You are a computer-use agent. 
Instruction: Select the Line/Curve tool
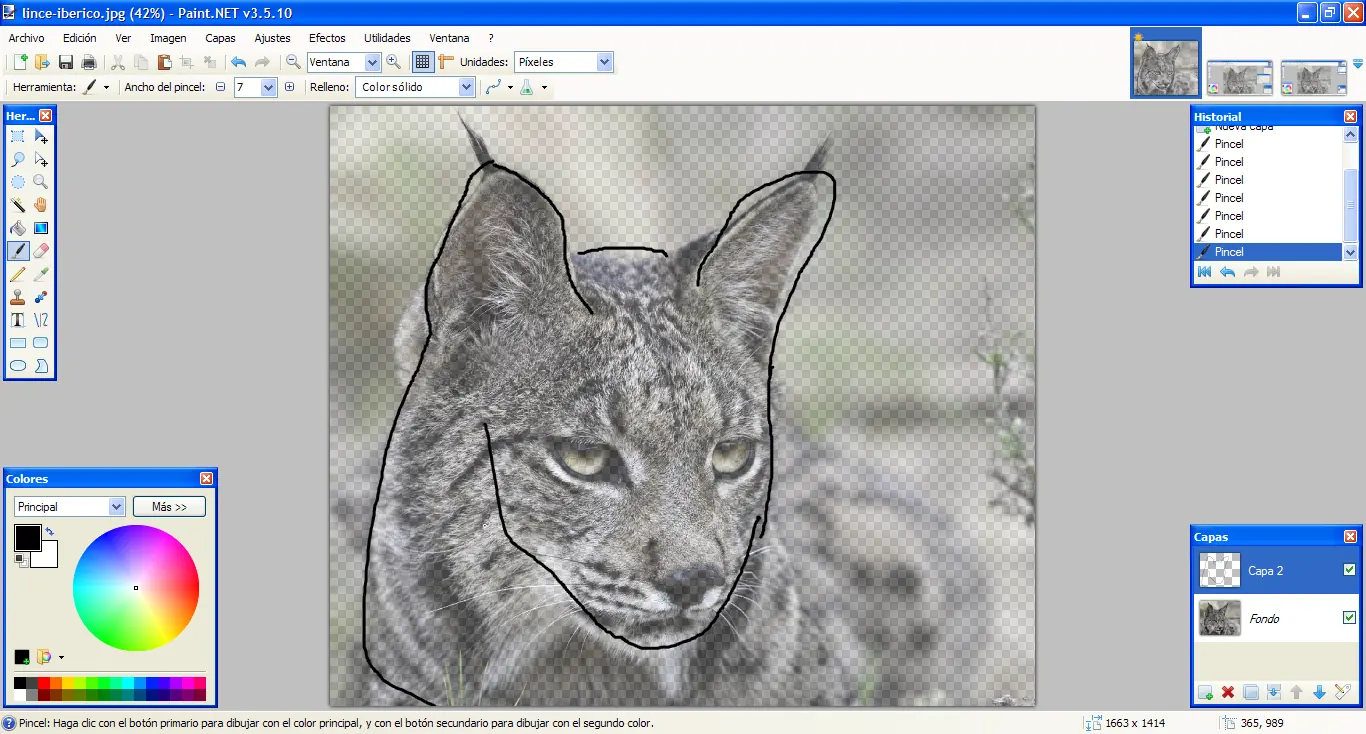41,320
